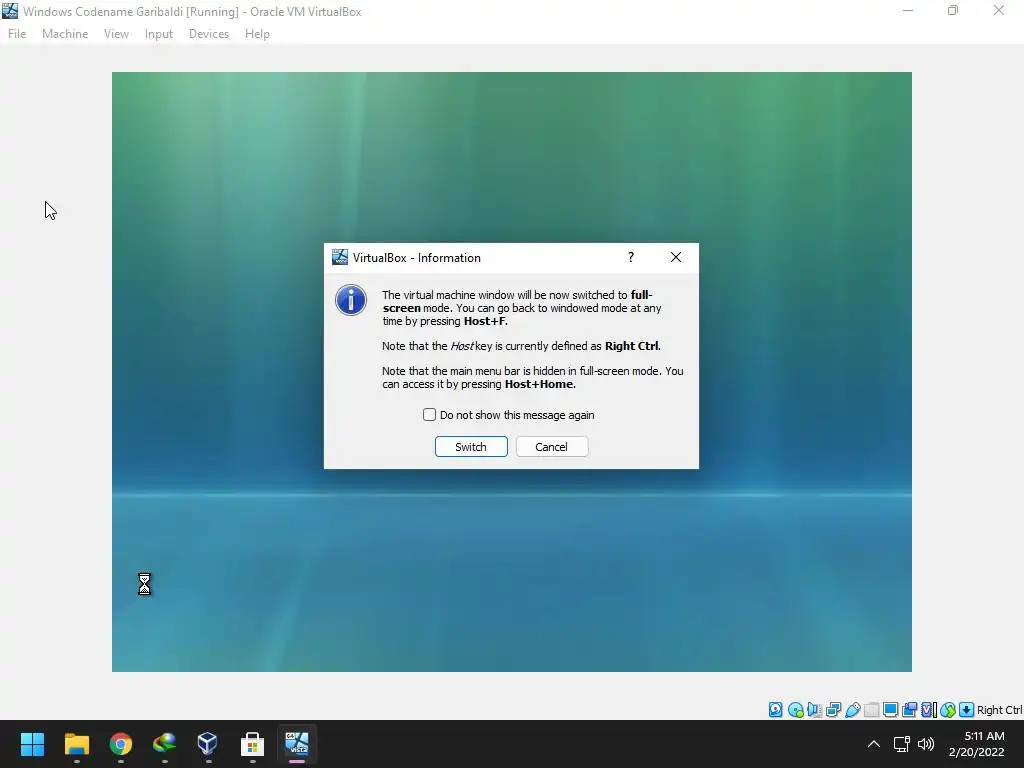The height and width of the screenshot is (768, 1024).
Task: Open the Devices menu
Action: coord(209,34)
